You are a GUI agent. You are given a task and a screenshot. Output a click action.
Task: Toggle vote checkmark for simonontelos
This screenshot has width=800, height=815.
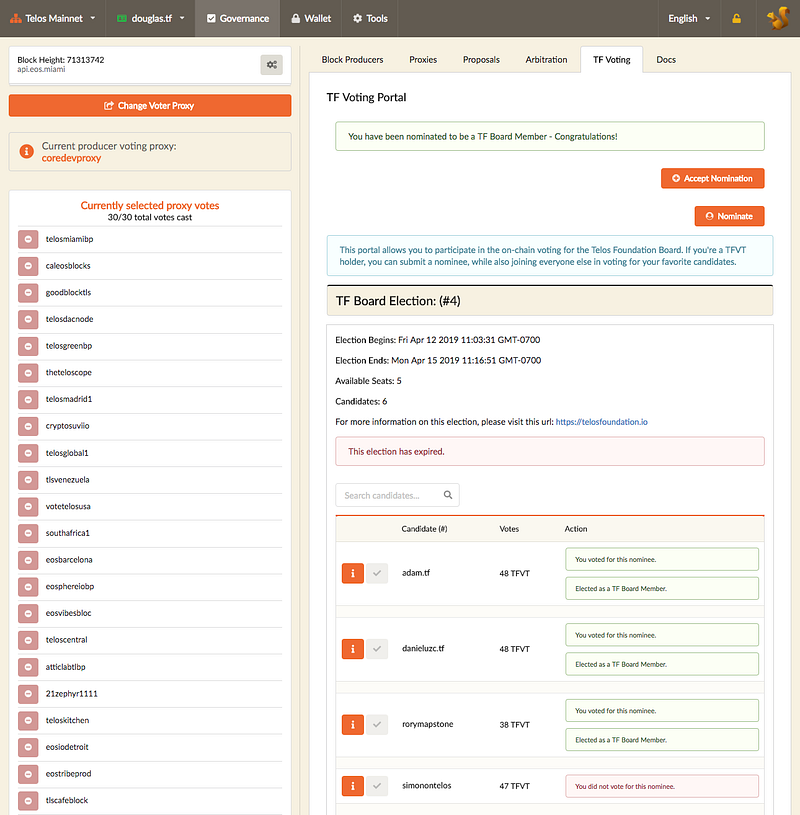point(376,786)
